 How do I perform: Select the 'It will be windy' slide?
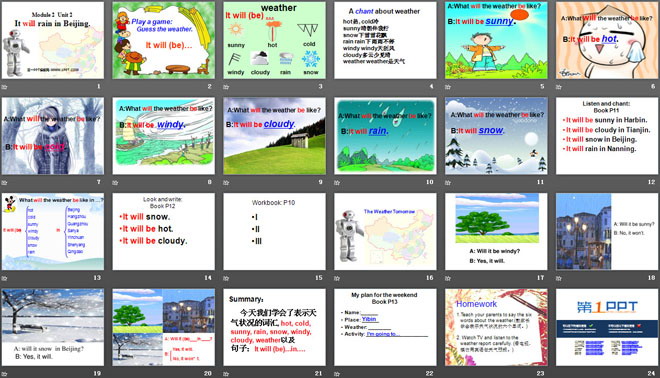pos(163,136)
